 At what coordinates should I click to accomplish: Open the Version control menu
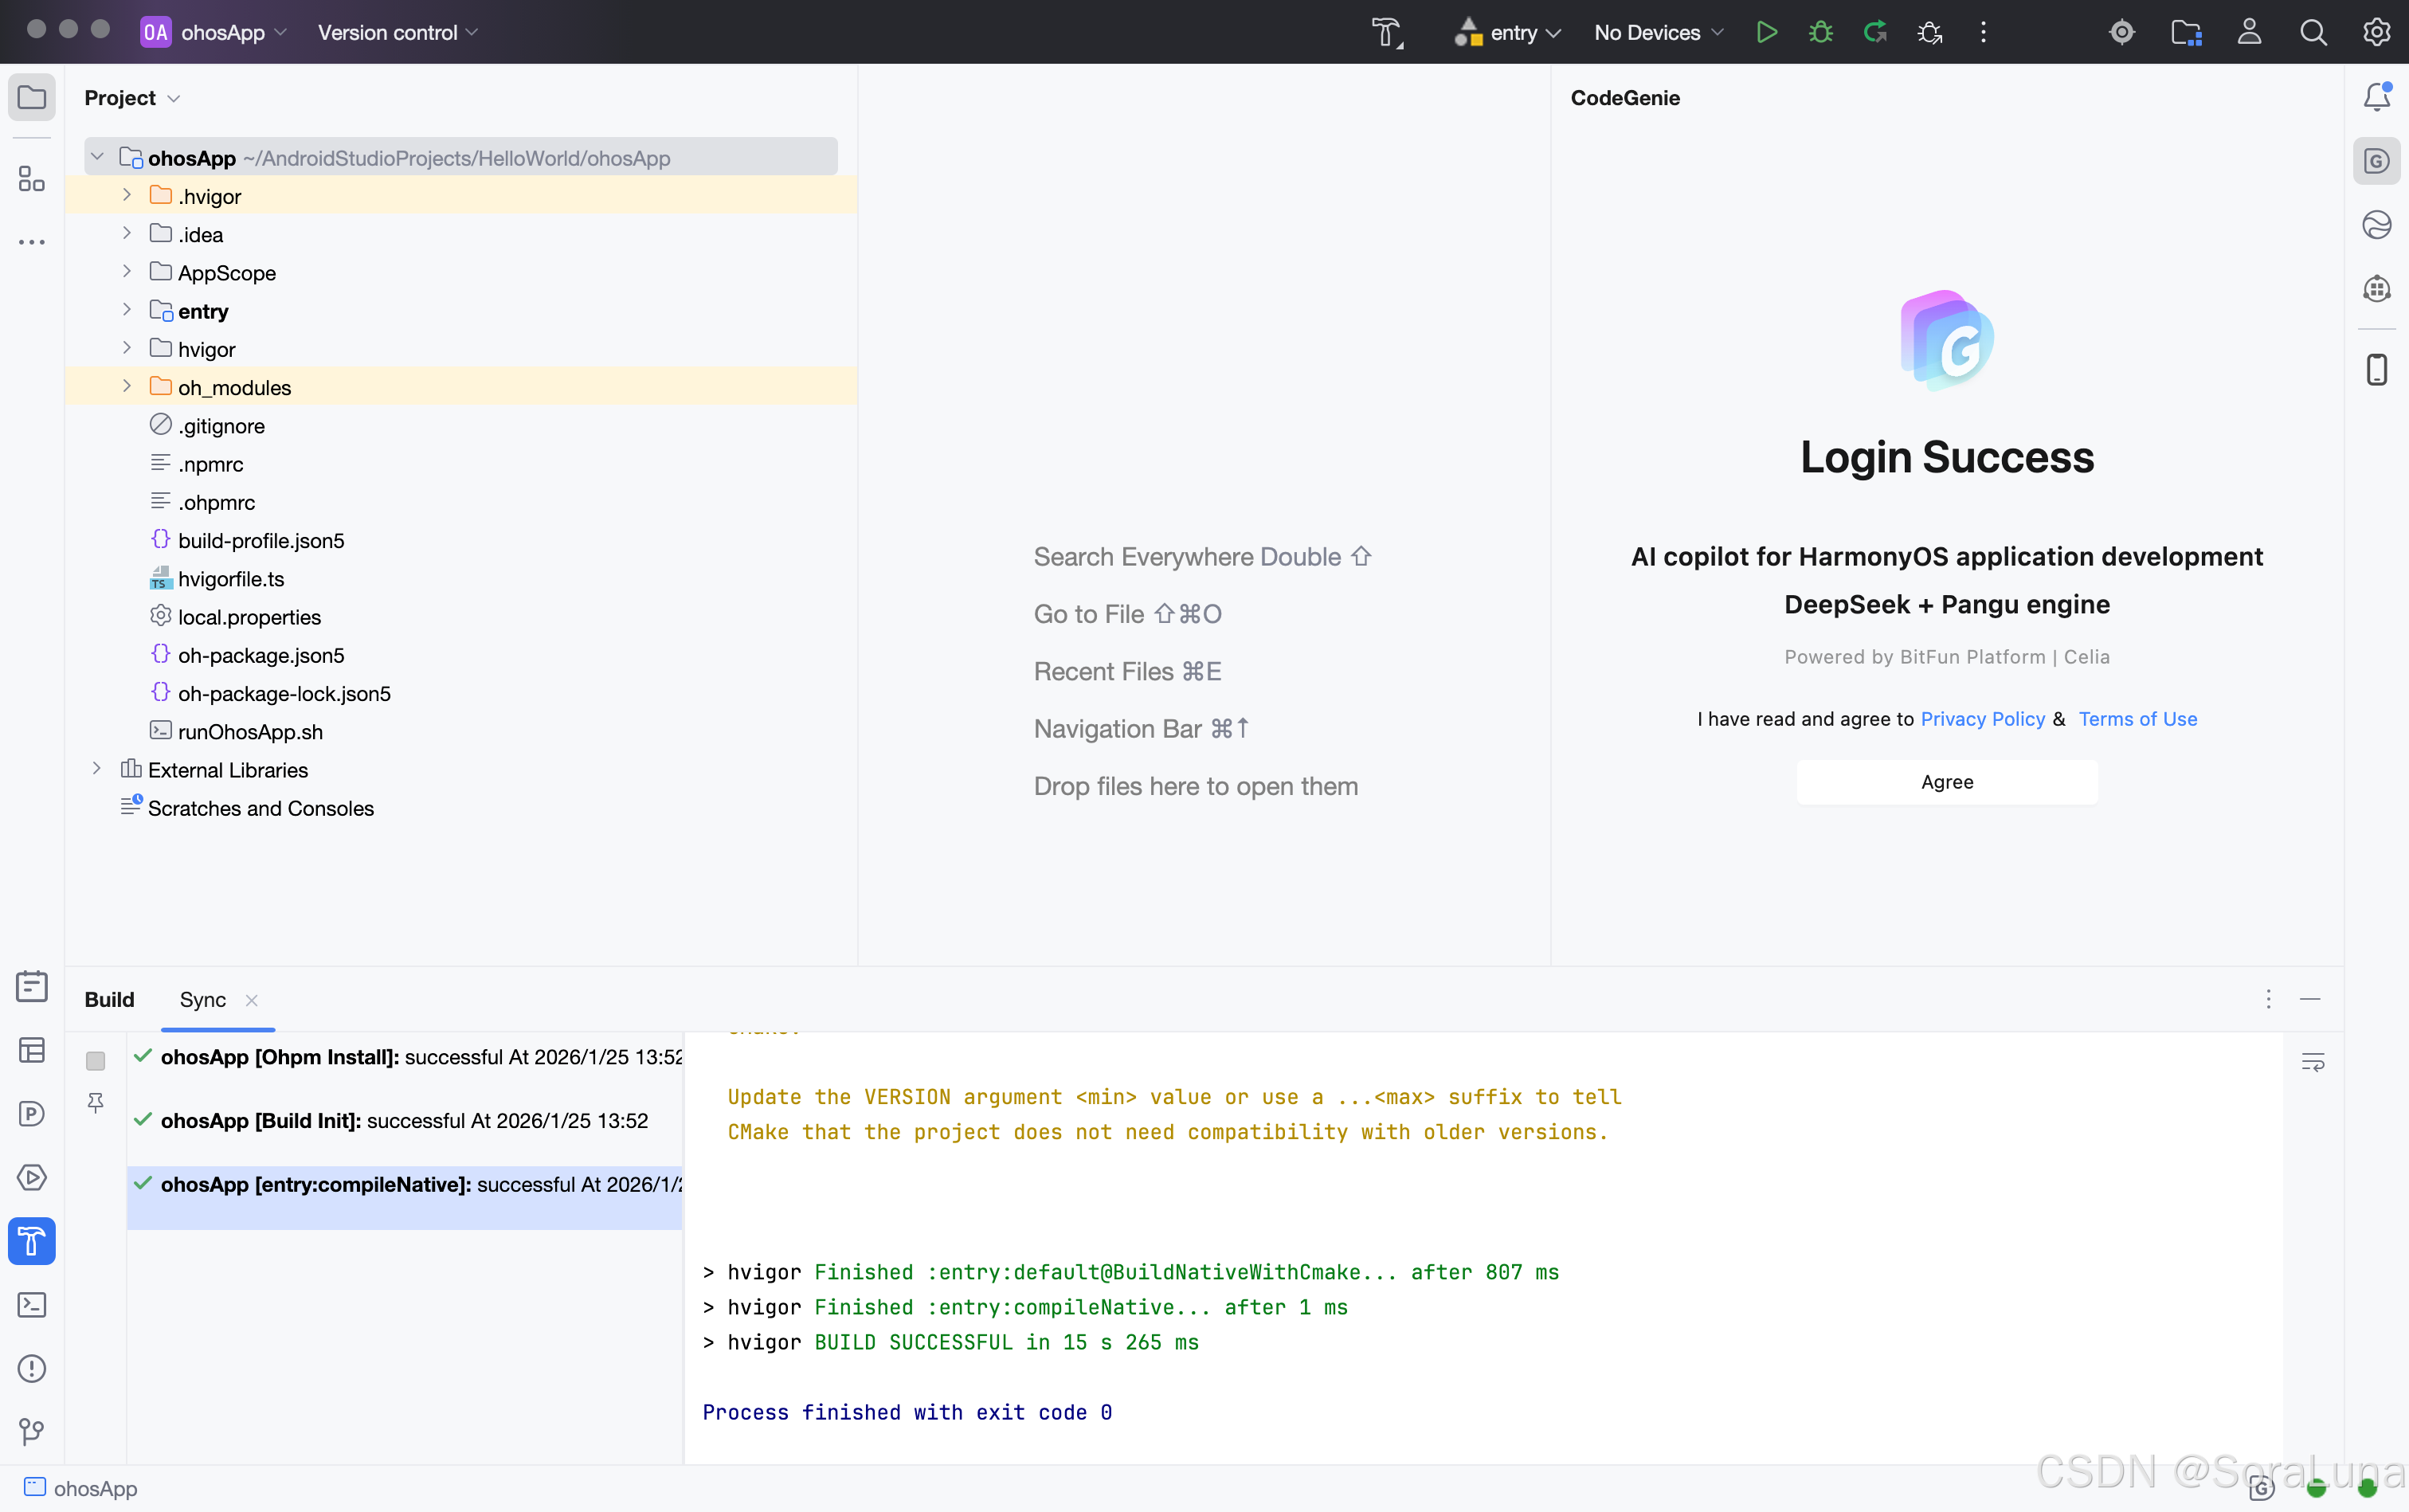tap(397, 32)
